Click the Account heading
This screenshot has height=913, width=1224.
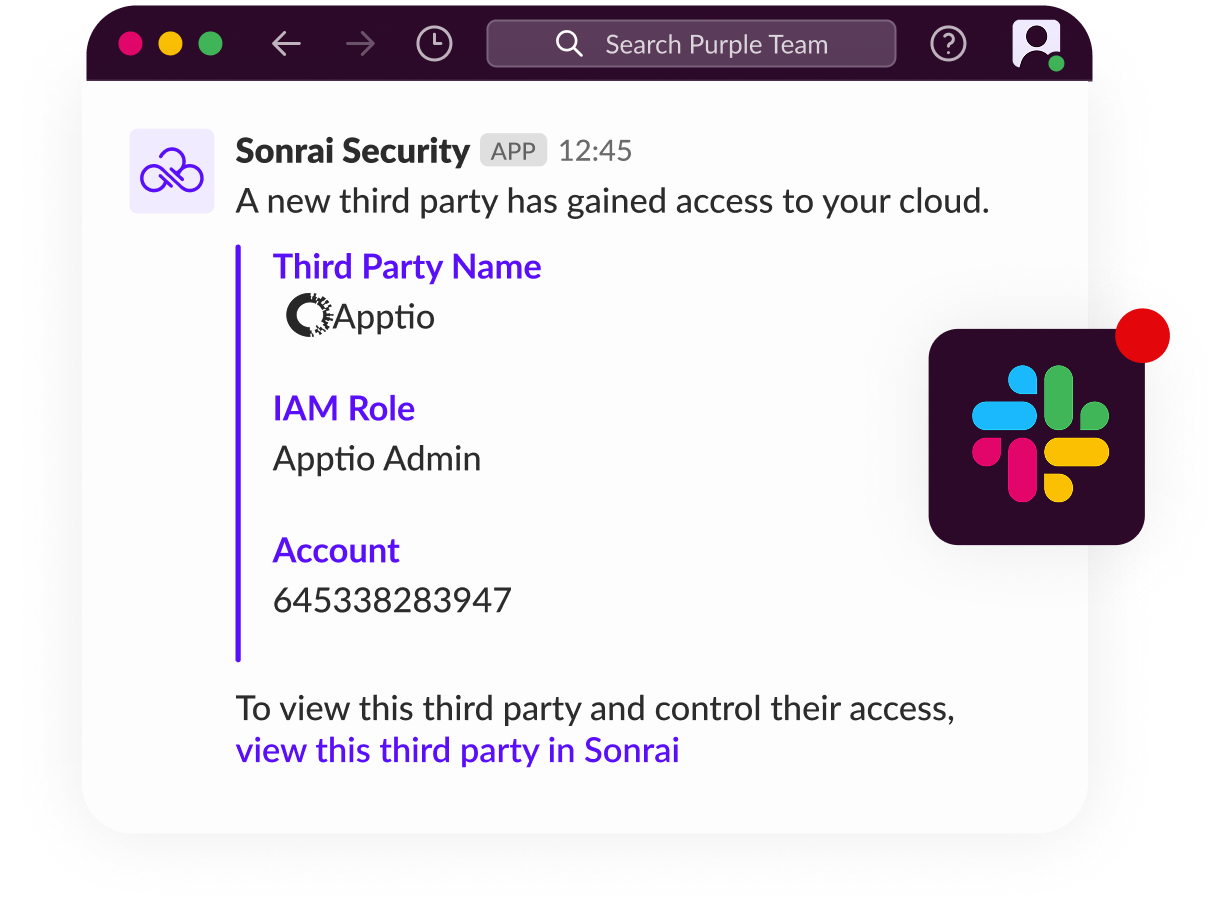[336, 550]
